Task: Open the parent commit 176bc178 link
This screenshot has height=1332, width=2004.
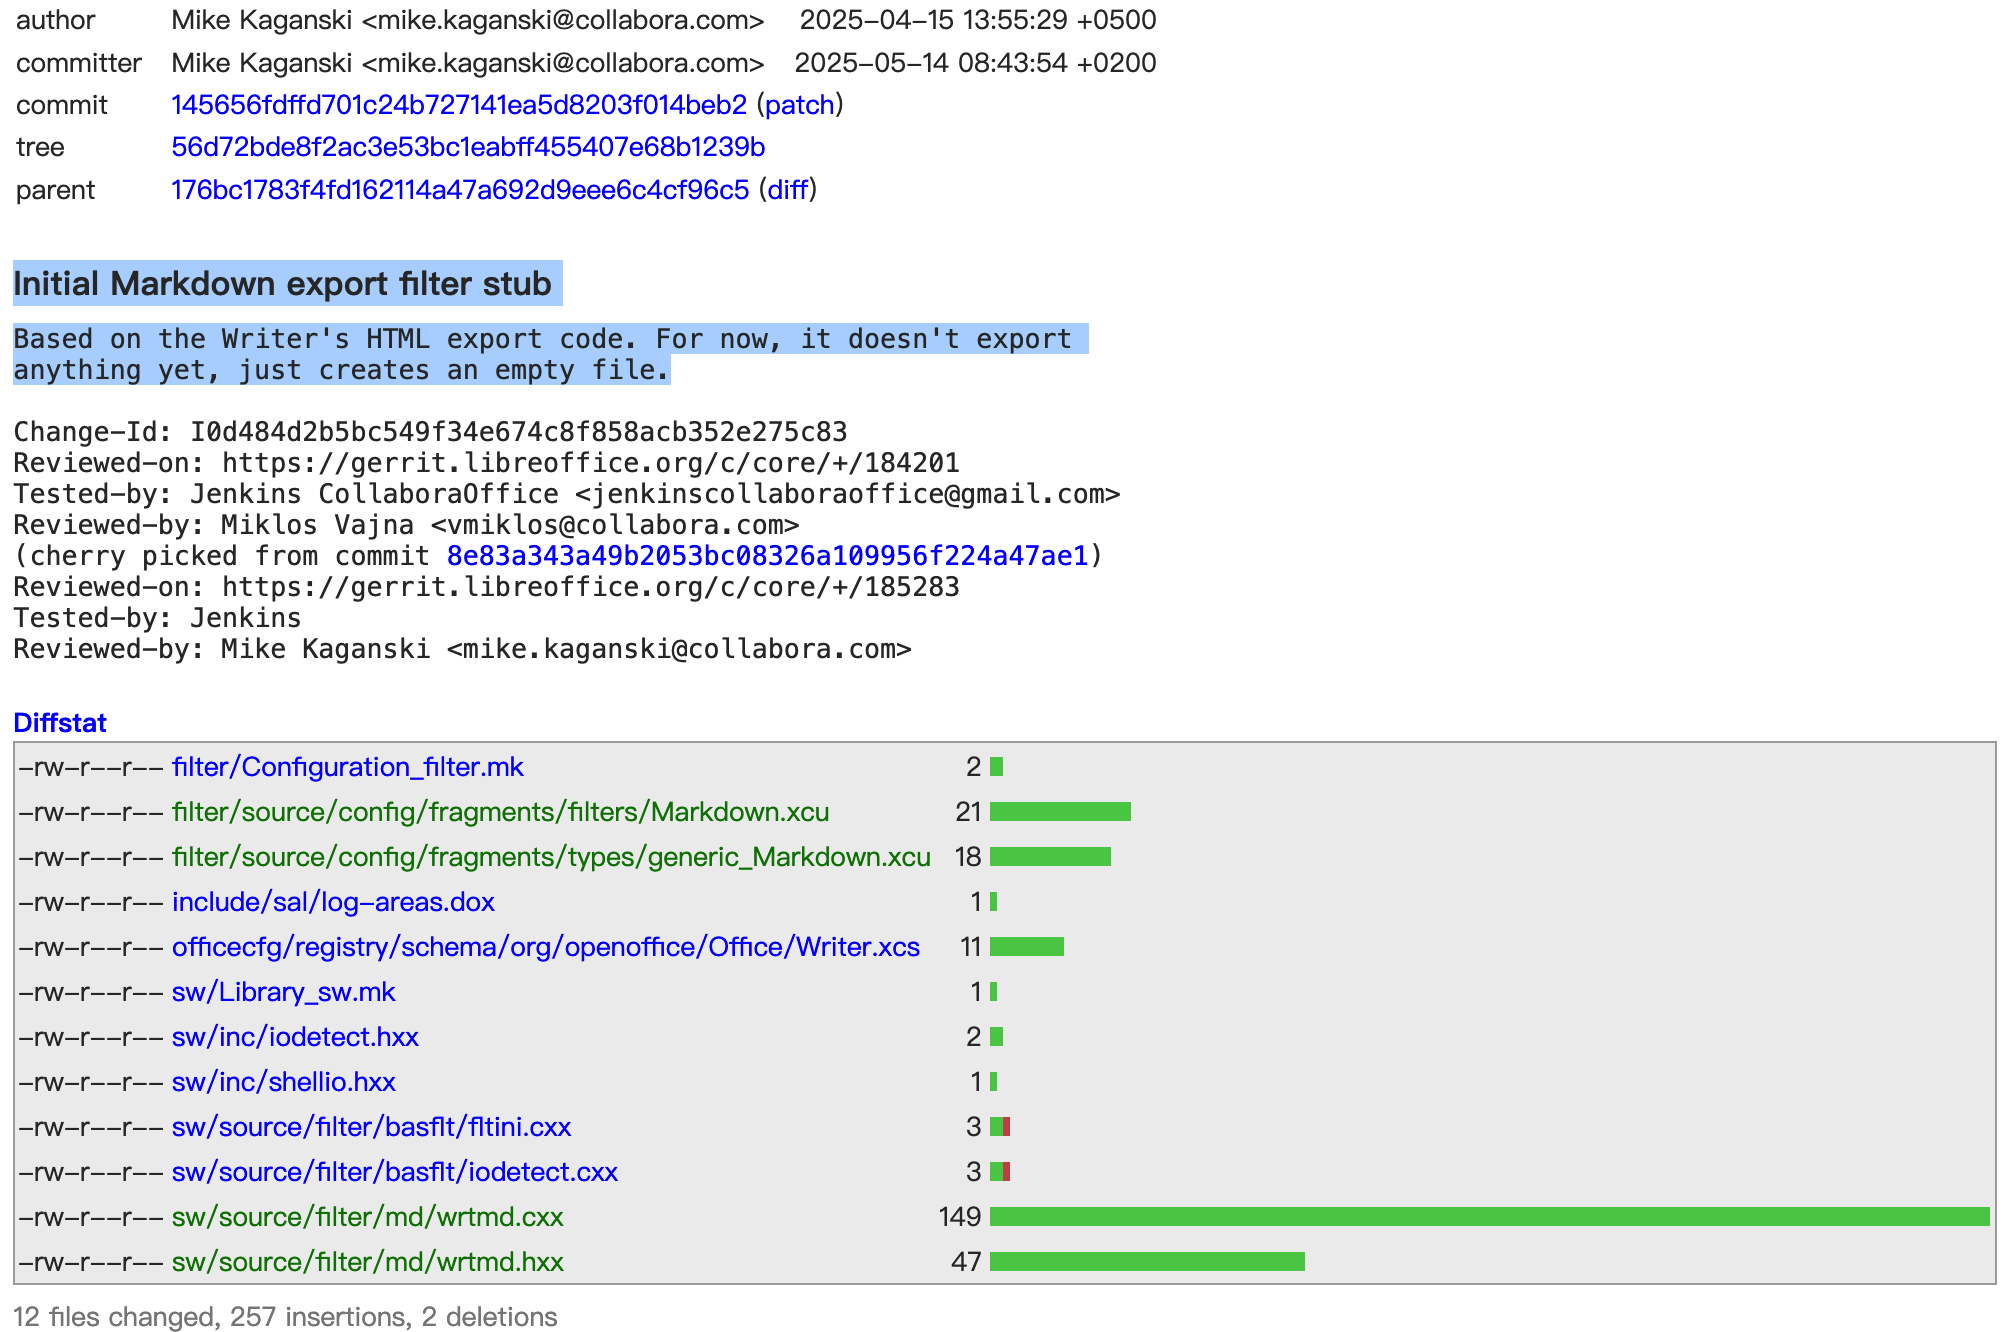Action: (x=459, y=190)
